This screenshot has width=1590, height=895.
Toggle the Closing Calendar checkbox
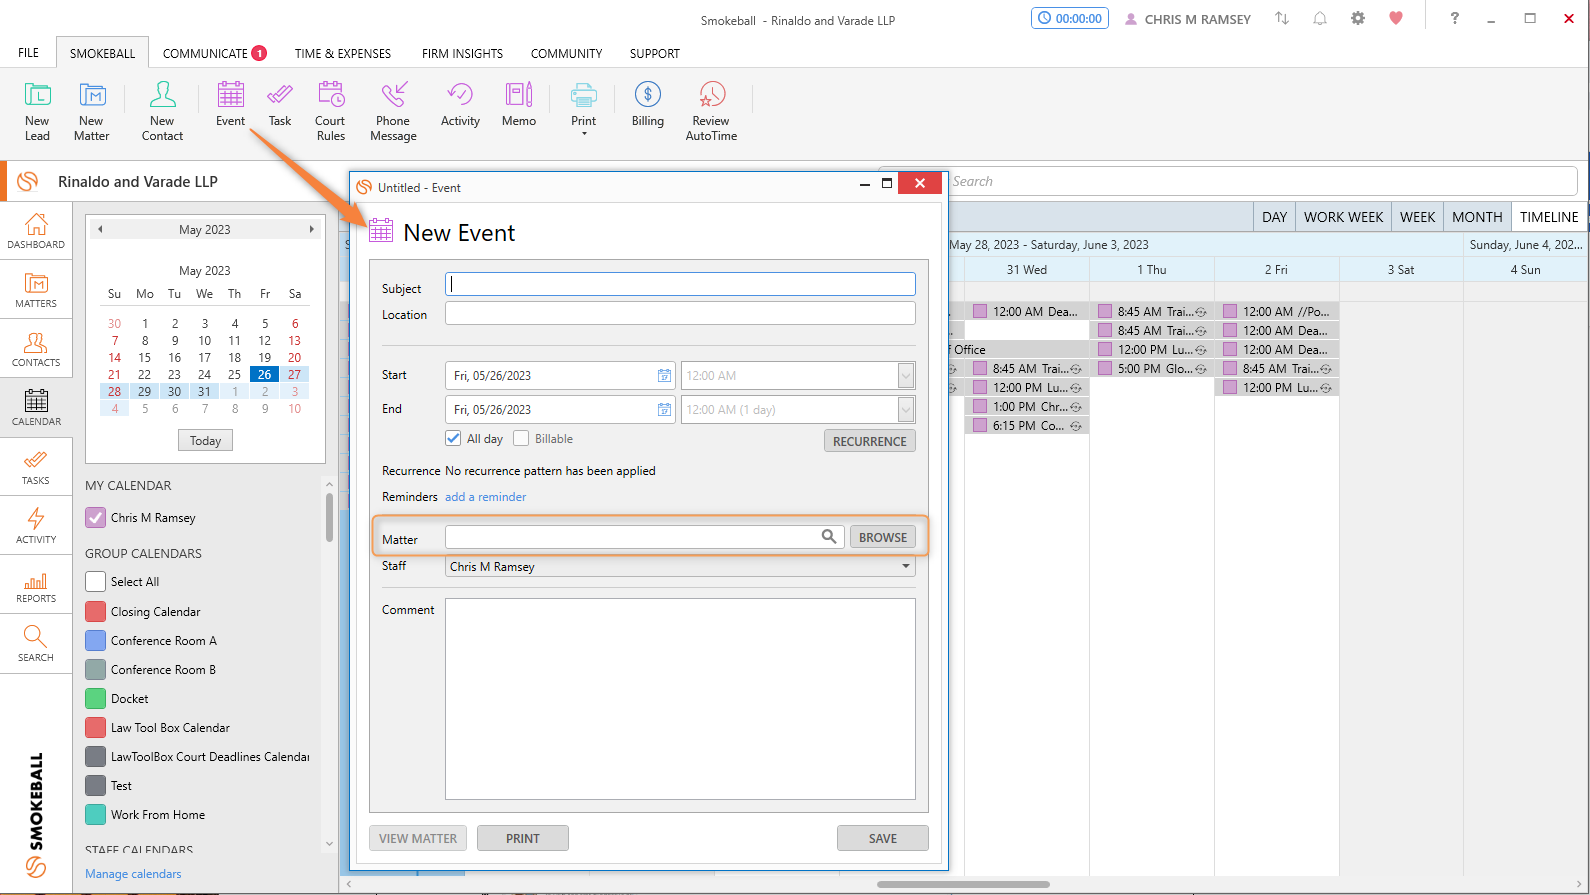point(96,611)
